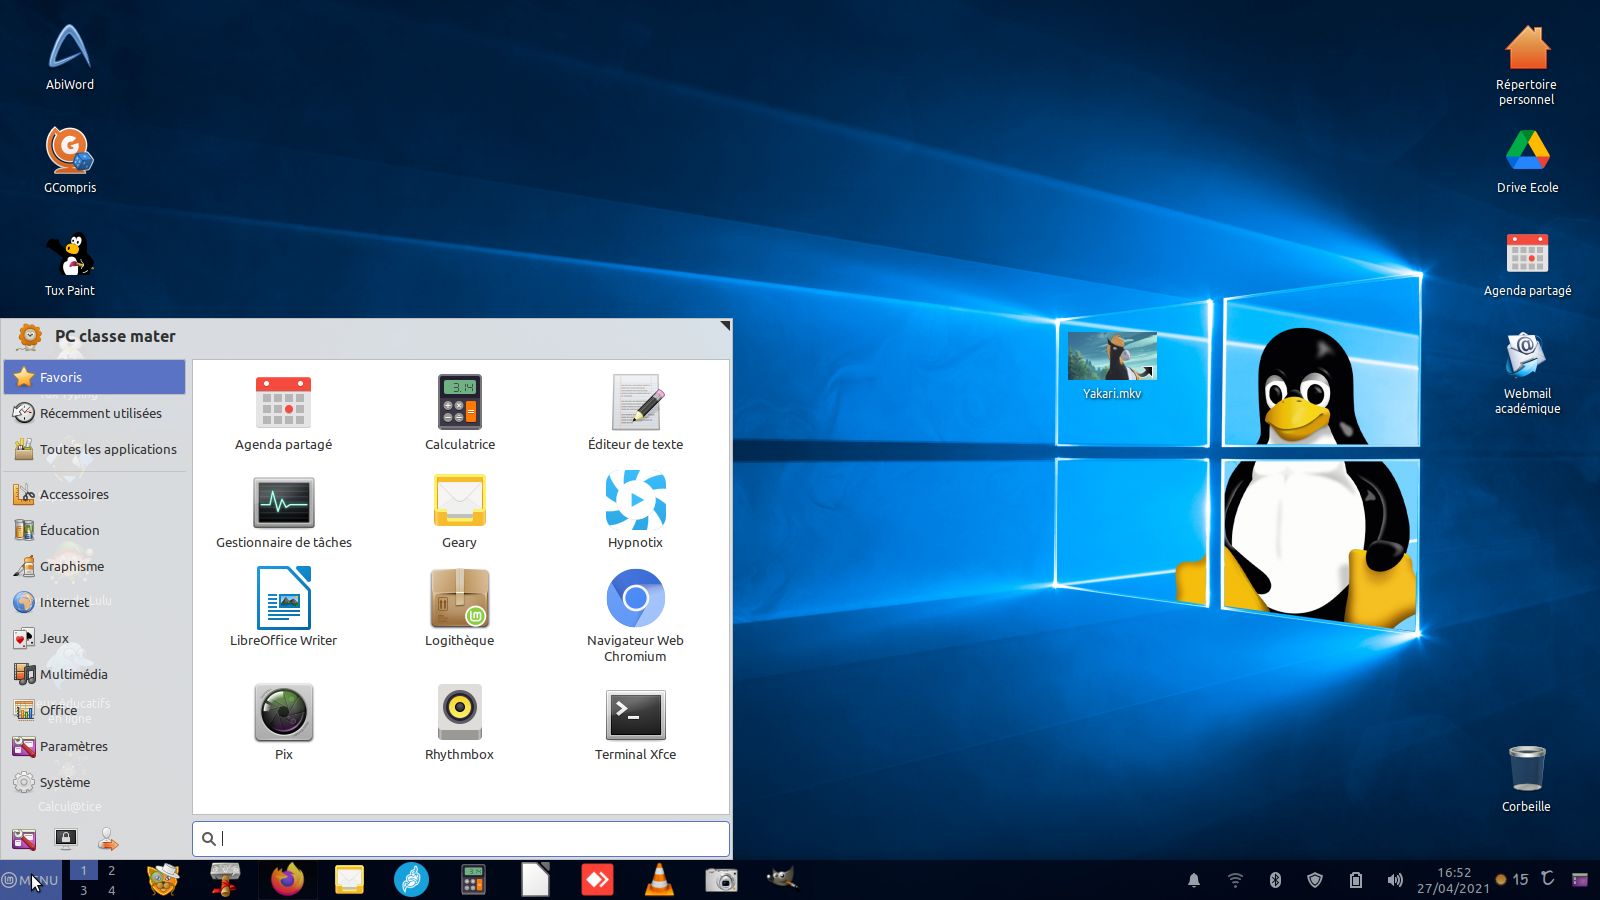The height and width of the screenshot is (900, 1600).
Task: Show Toutes les applications
Action: click(x=95, y=449)
